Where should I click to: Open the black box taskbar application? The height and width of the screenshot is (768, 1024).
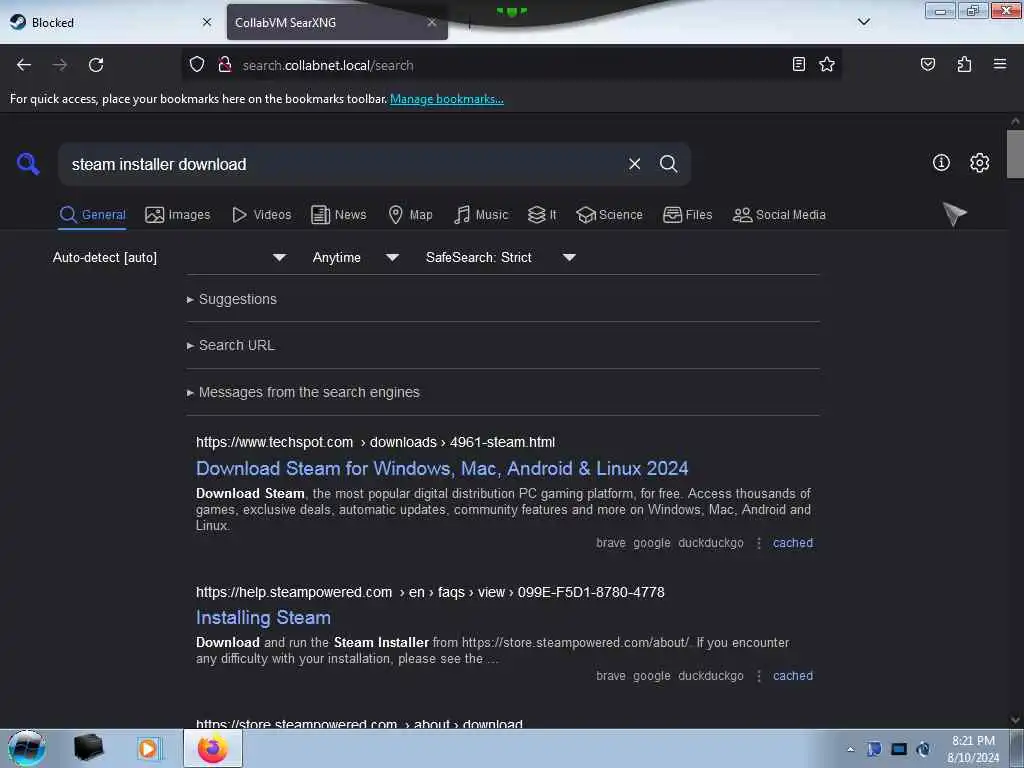88,748
